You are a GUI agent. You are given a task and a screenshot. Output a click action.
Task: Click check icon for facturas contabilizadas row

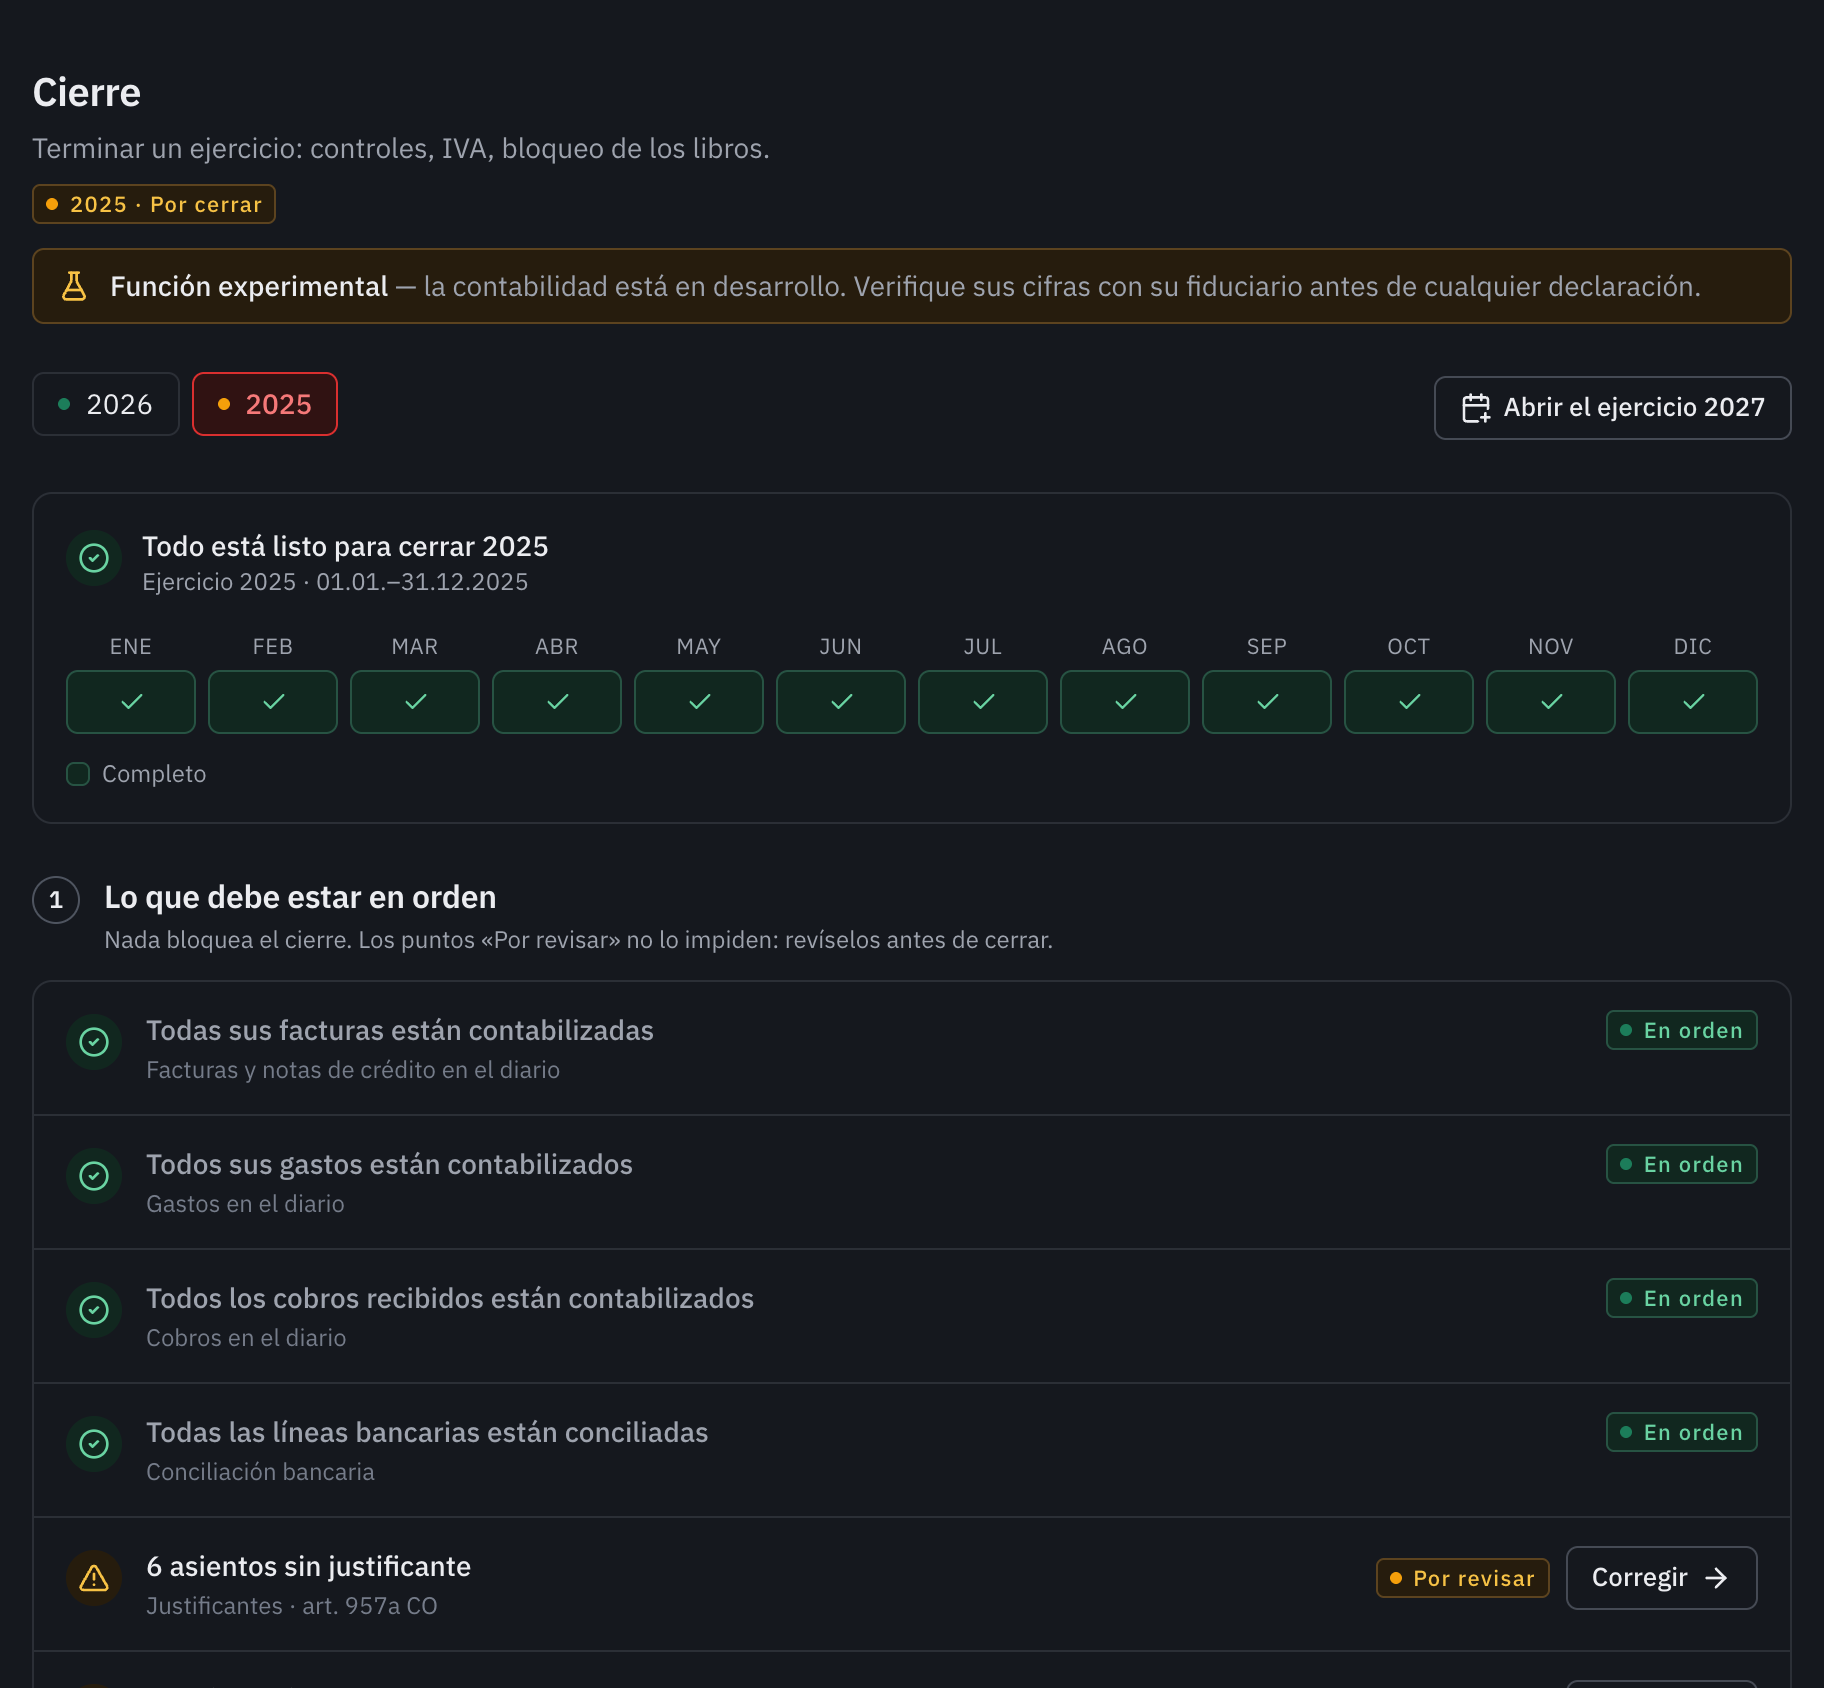(94, 1042)
